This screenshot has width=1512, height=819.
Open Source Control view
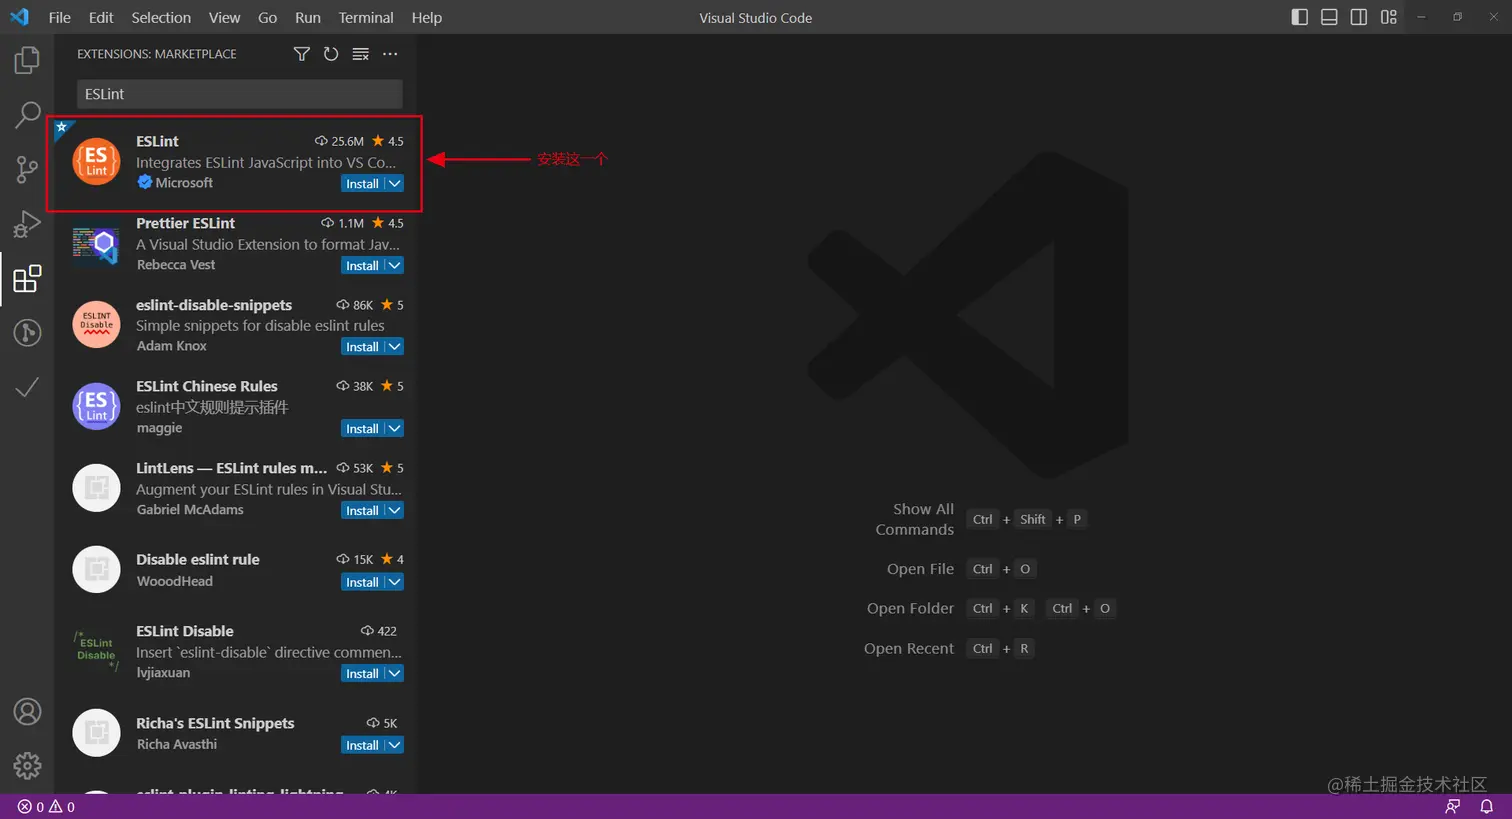[x=27, y=169]
